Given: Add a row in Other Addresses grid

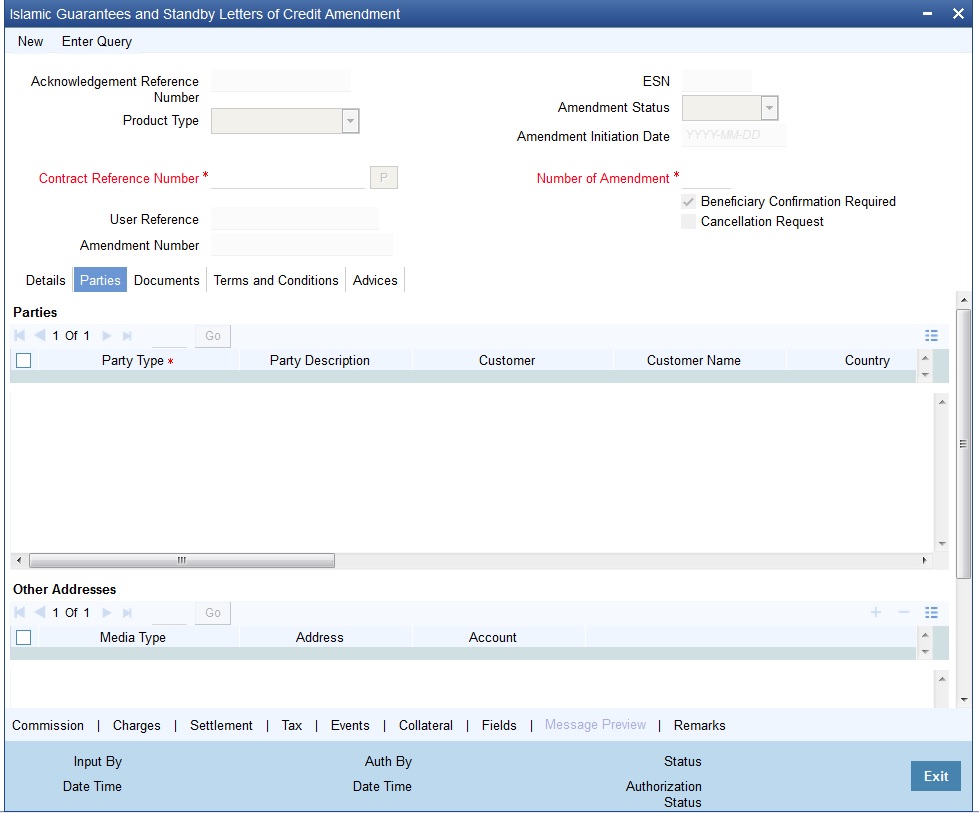Looking at the screenshot, I should click(876, 613).
